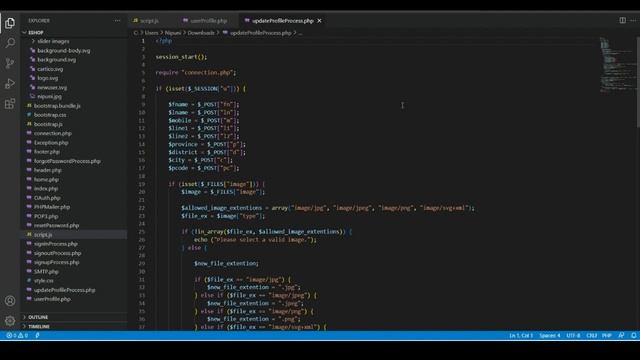This screenshot has height=360, width=640.
Task: Click the code minimap preview
Action: [616, 64]
